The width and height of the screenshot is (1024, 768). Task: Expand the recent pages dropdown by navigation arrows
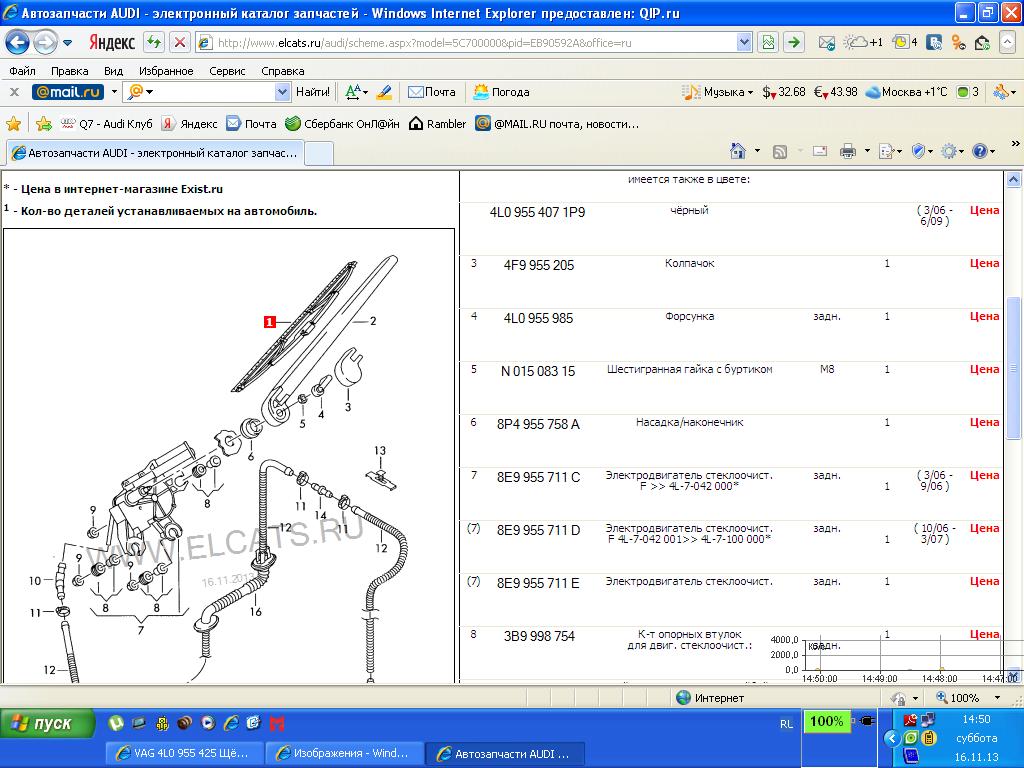tap(67, 43)
